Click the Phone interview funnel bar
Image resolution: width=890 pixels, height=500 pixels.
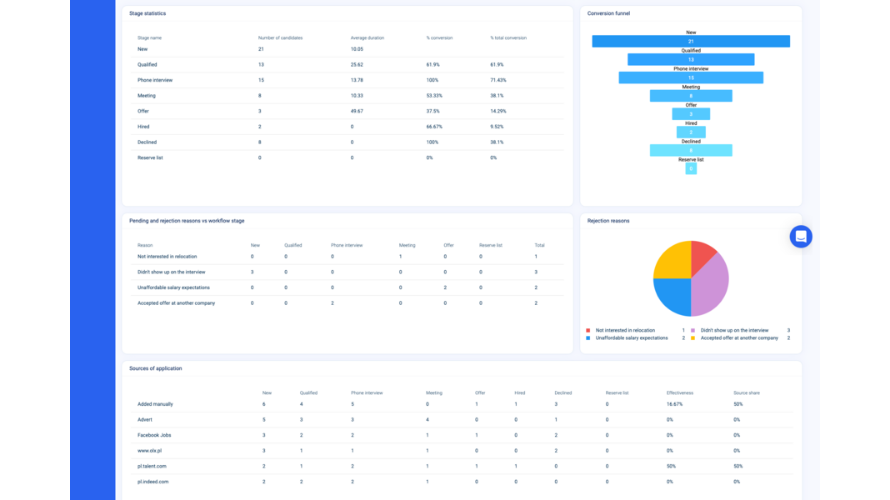point(690,77)
